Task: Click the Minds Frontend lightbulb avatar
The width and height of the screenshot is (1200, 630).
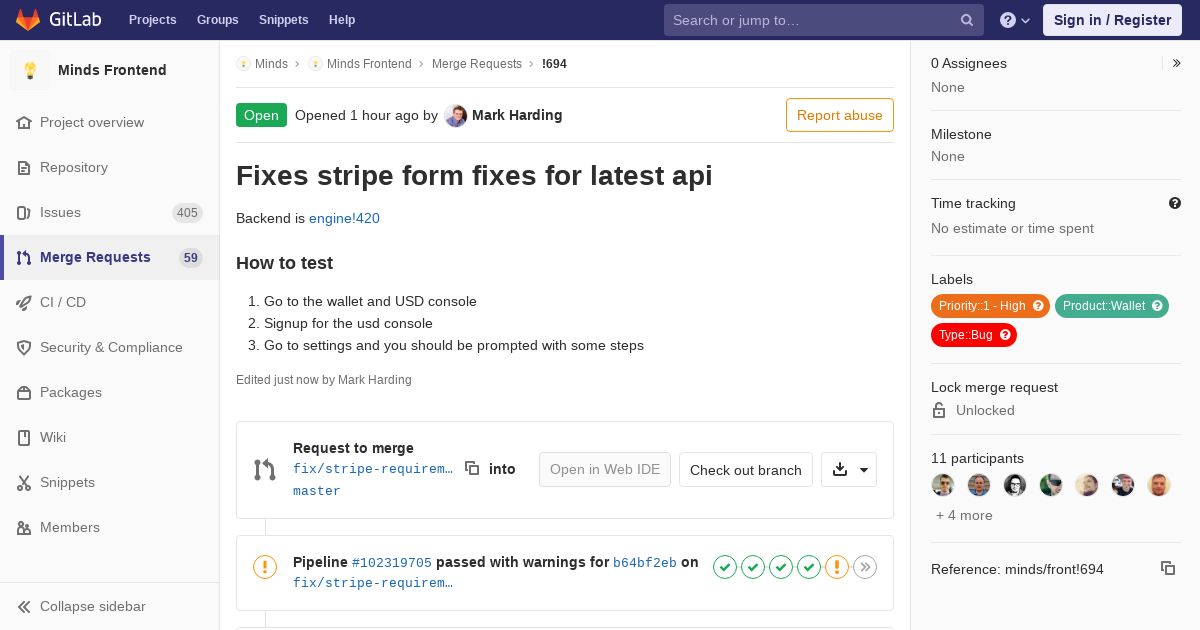Action: pyautogui.click(x=30, y=70)
